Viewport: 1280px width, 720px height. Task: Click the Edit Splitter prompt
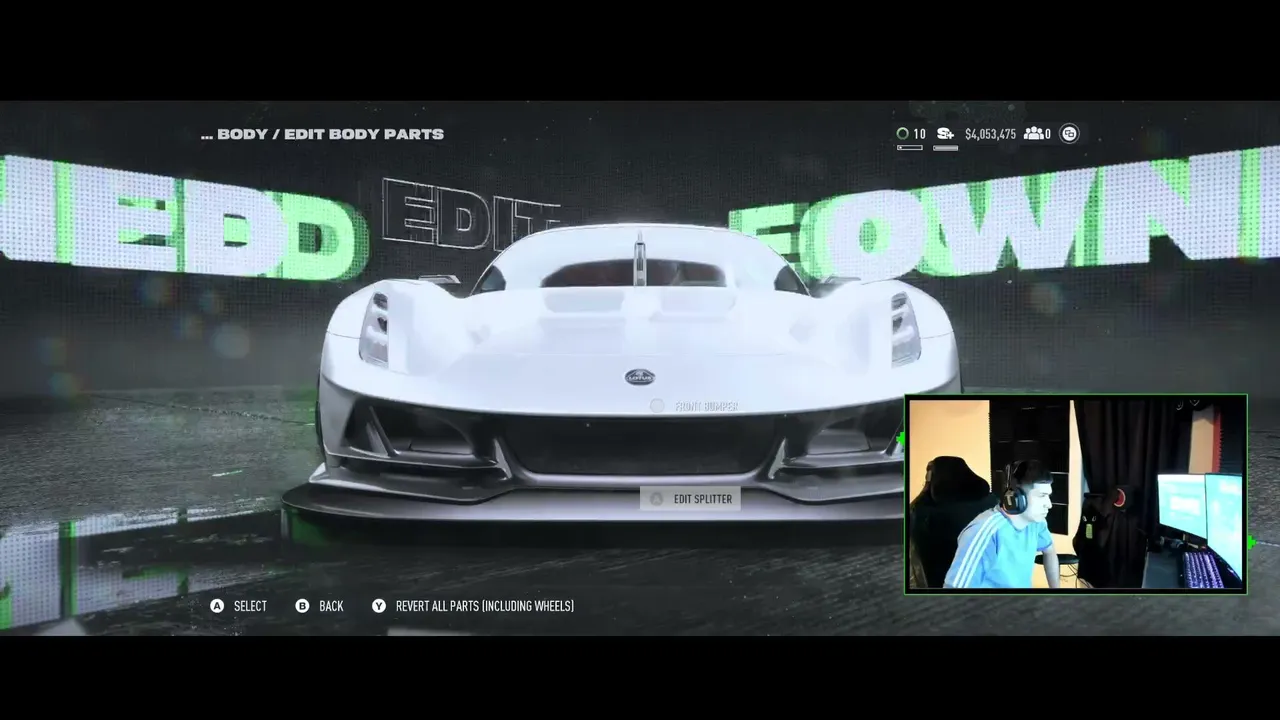[690, 498]
